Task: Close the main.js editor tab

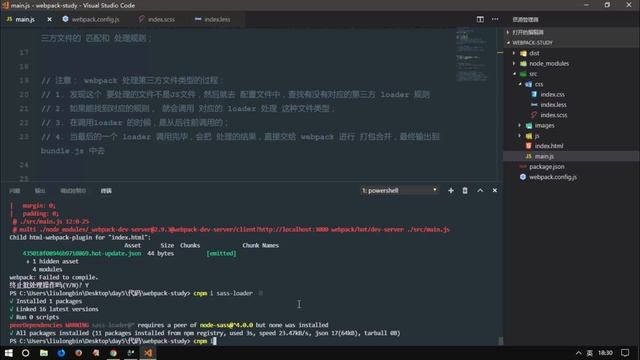Action: pos(49,19)
